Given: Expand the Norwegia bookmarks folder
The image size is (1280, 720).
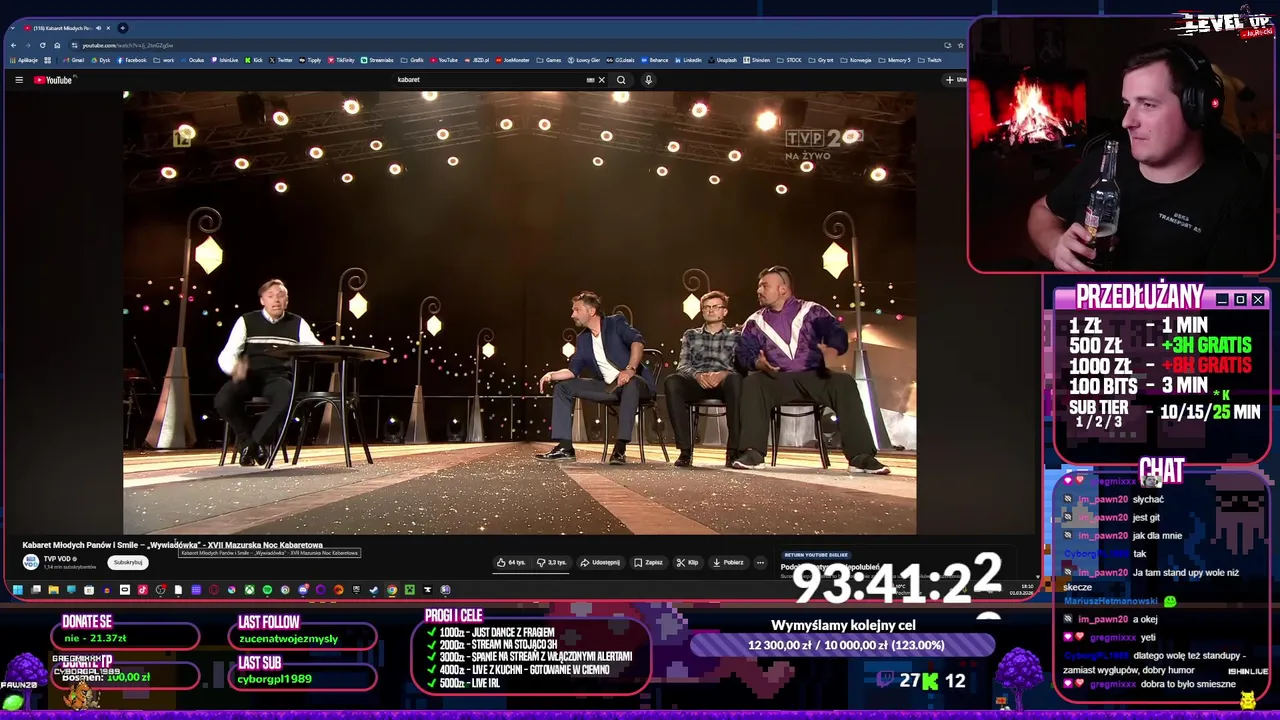Looking at the screenshot, I should click(x=856, y=60).
